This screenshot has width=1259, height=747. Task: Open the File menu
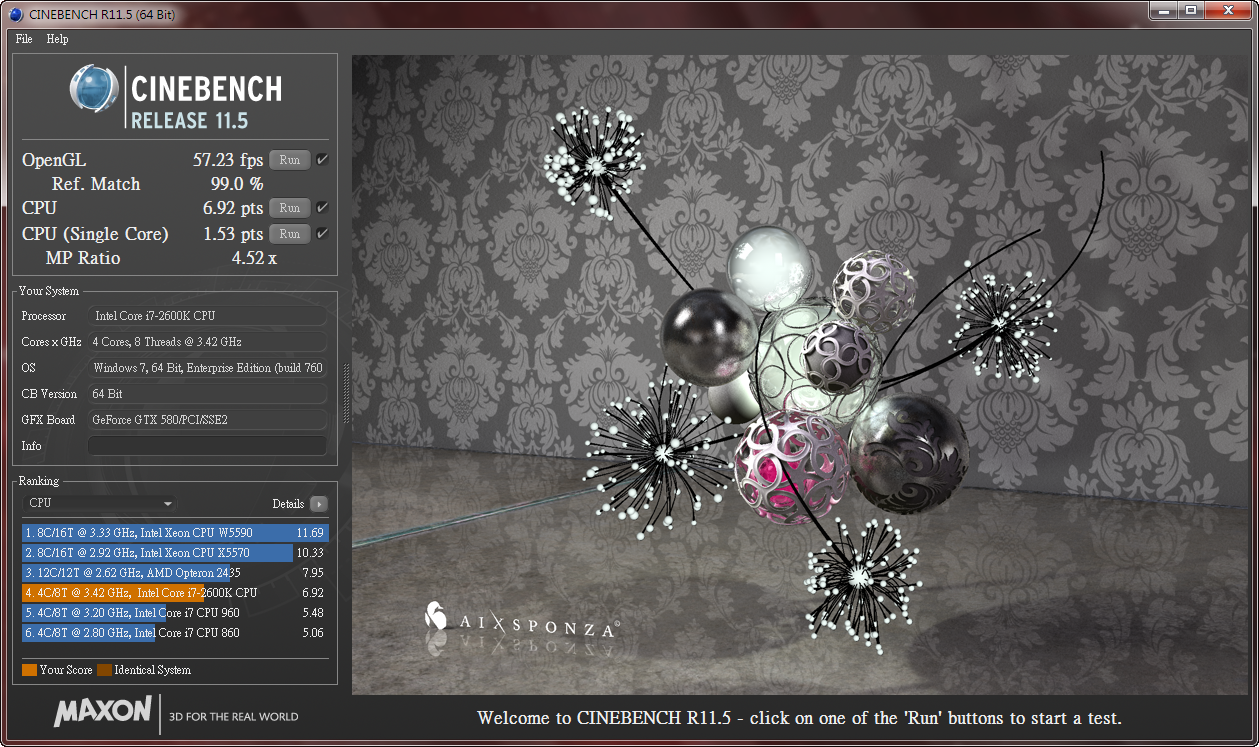(24, 39)
